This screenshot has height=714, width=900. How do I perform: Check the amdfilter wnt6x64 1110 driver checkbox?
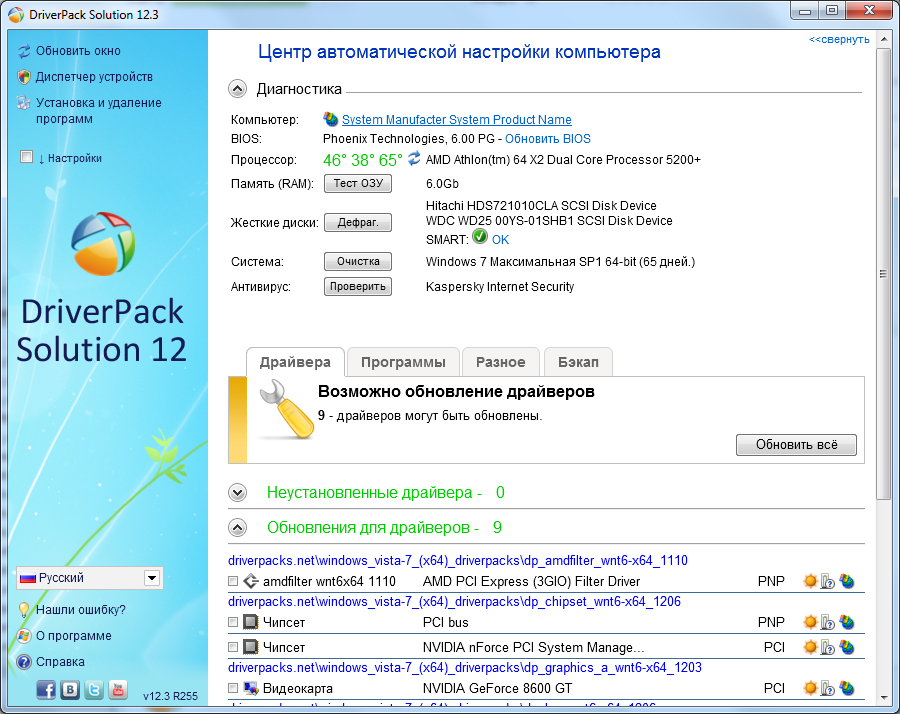tap(233, 581)
